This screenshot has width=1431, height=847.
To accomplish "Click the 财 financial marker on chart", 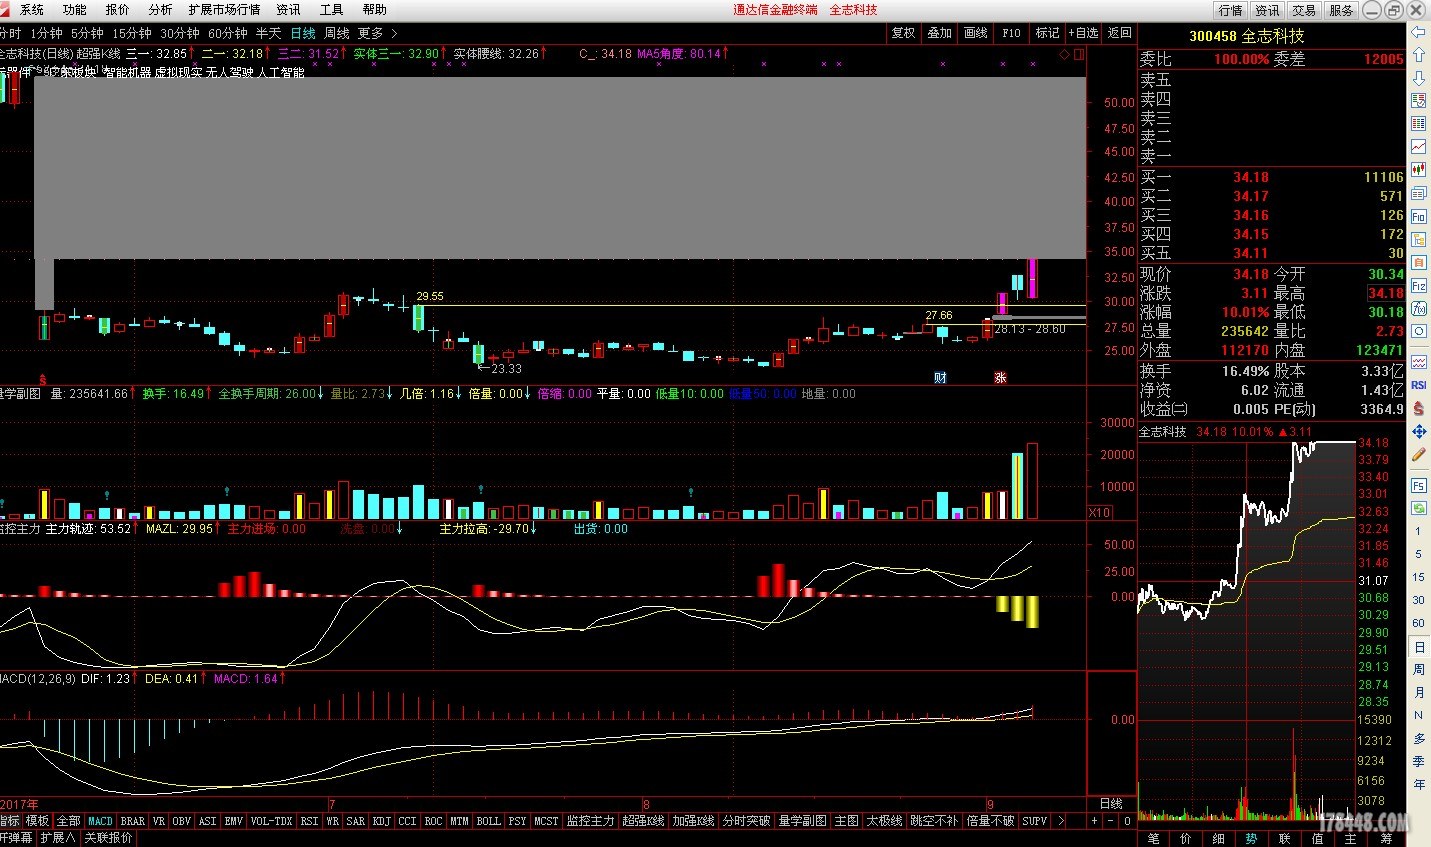I will point(940,377).
